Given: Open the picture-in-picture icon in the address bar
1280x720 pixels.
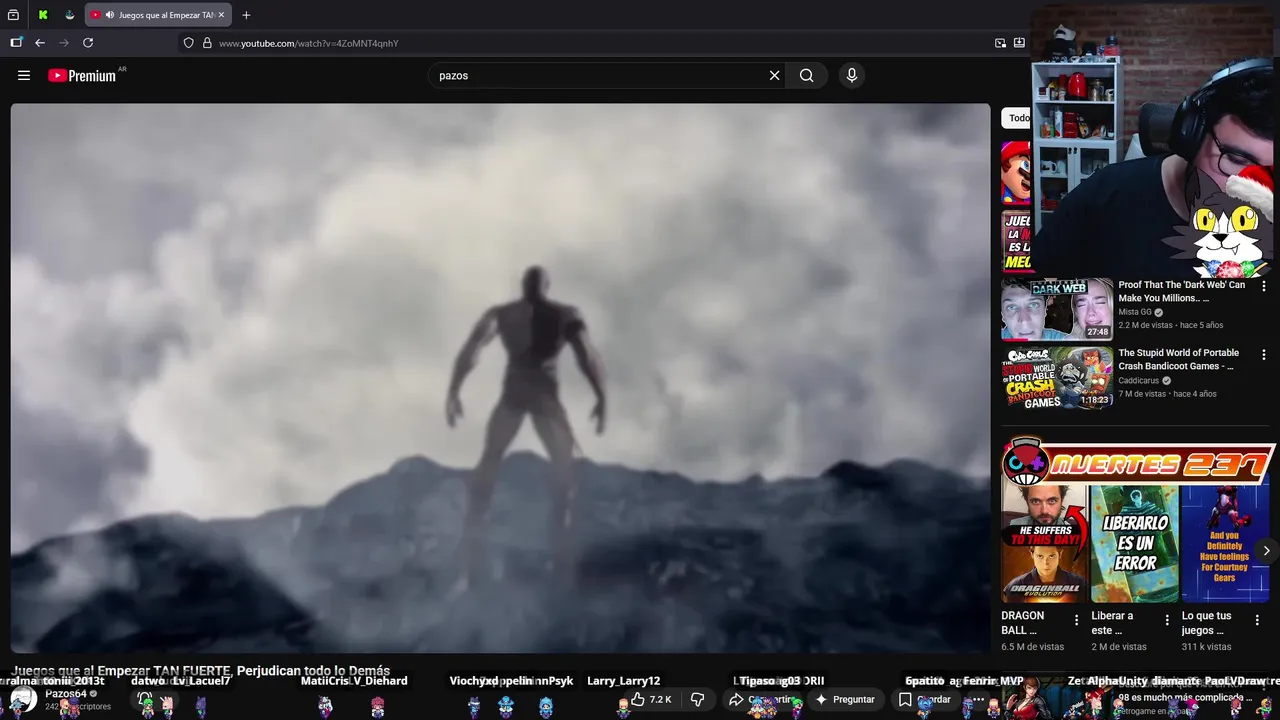Looking at the screenshot, I should click(1000, 43).
